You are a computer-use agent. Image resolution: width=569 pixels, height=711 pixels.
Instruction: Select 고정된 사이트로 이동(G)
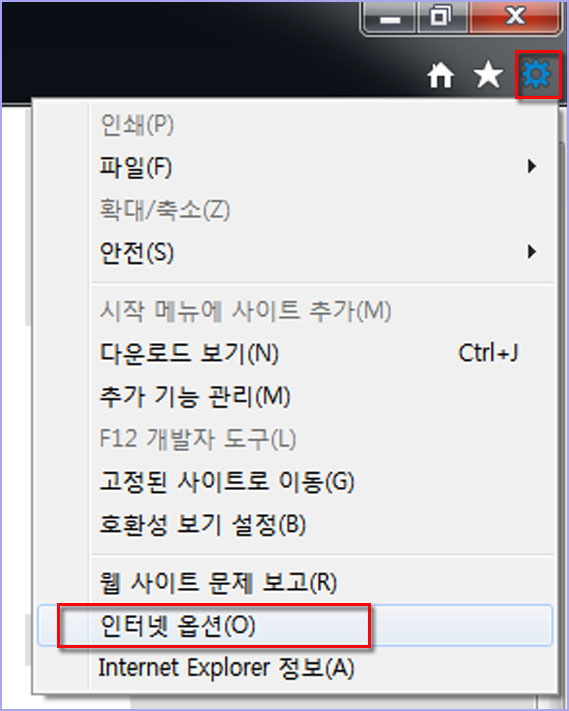tap(295, 482)
